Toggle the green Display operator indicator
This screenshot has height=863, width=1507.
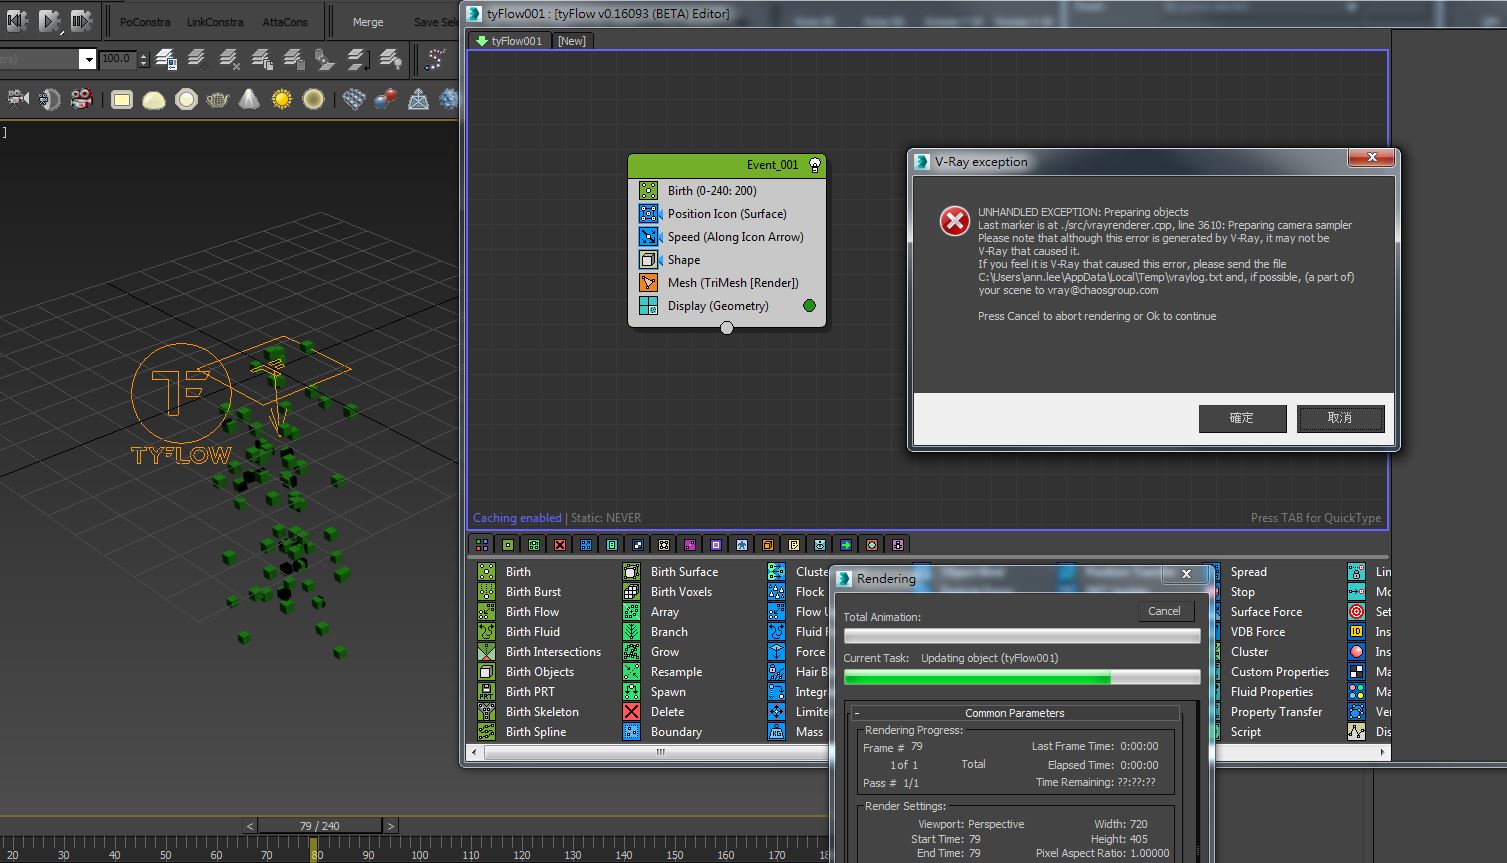[809, 306]
